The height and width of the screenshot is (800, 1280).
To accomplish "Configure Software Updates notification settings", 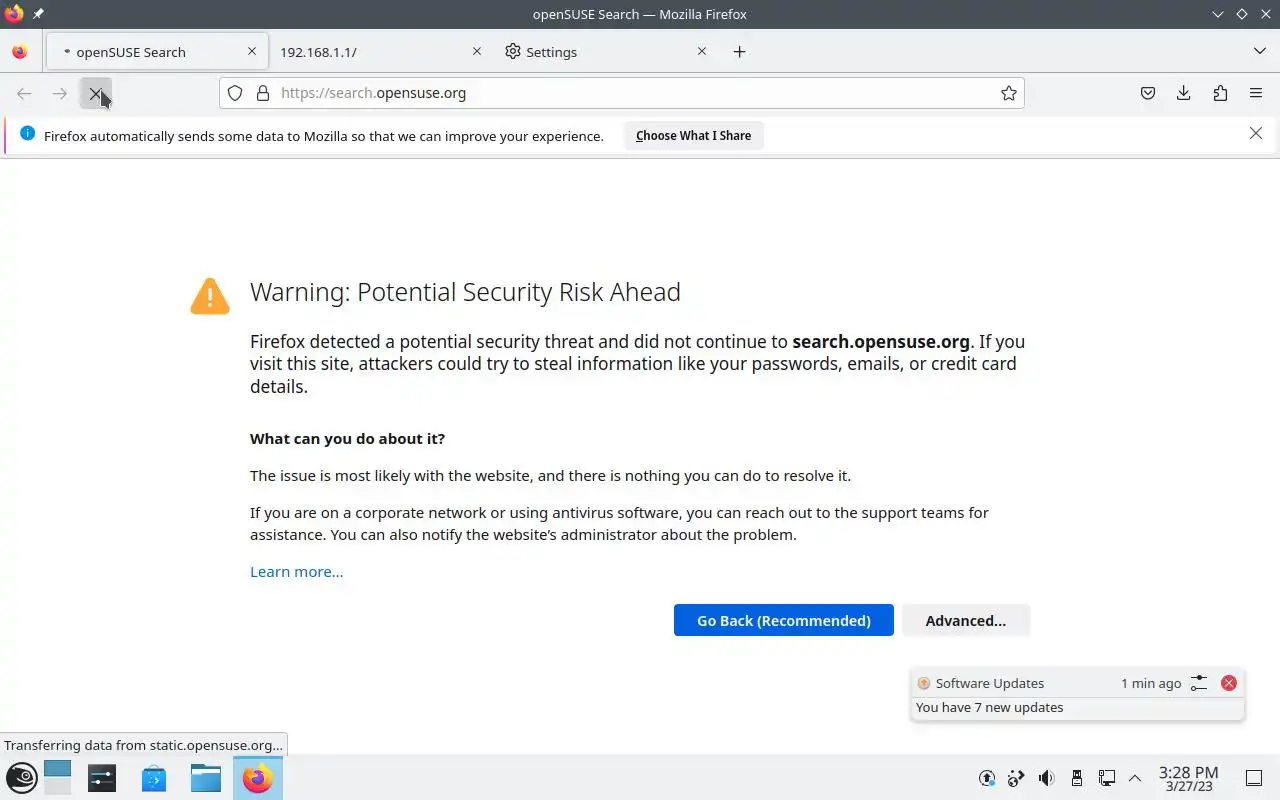I will pyautogui.click(x=1199, y=683).
